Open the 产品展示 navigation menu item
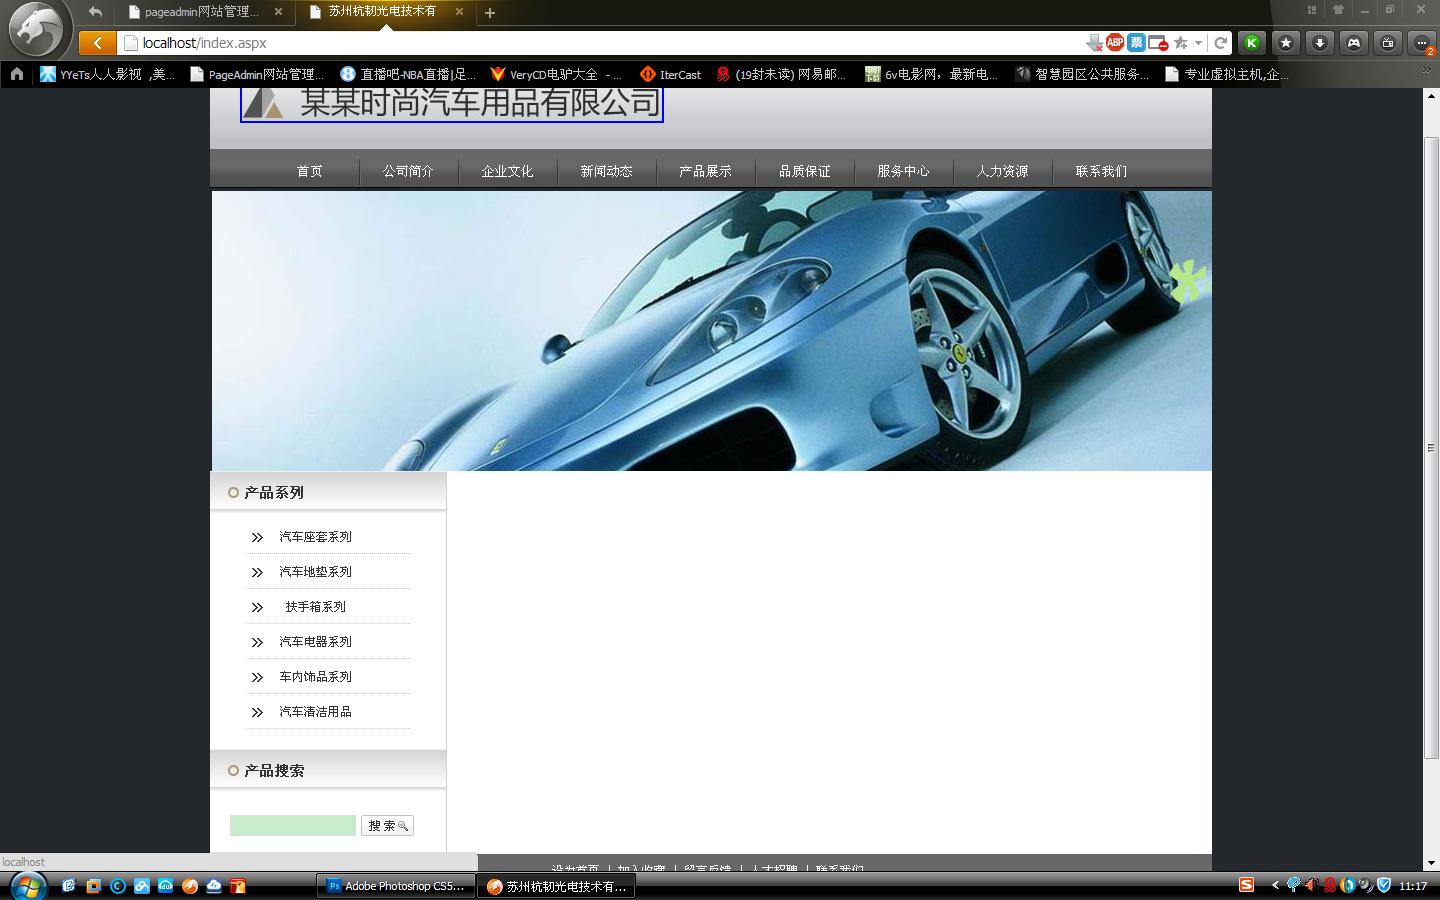 point(705,171)
